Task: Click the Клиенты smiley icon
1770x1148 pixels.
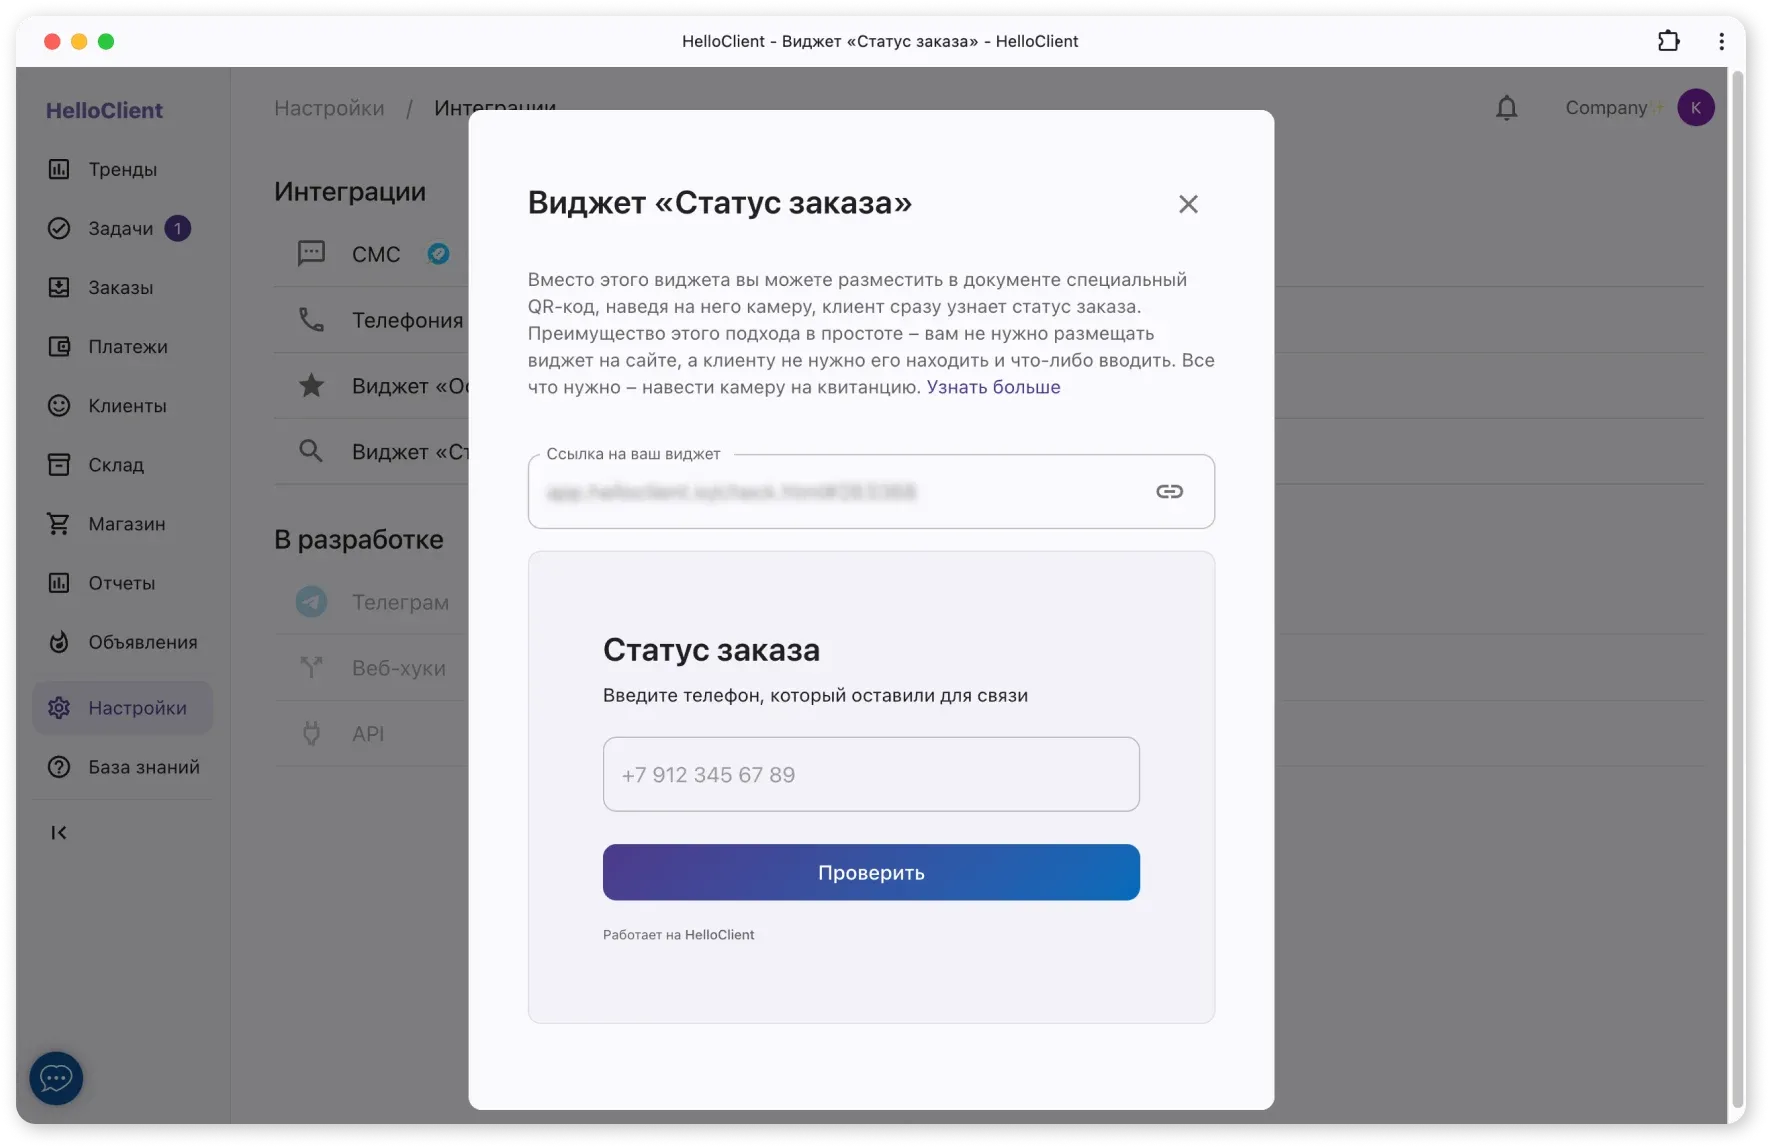Action: pyautogui.click(x=59, y=405)
